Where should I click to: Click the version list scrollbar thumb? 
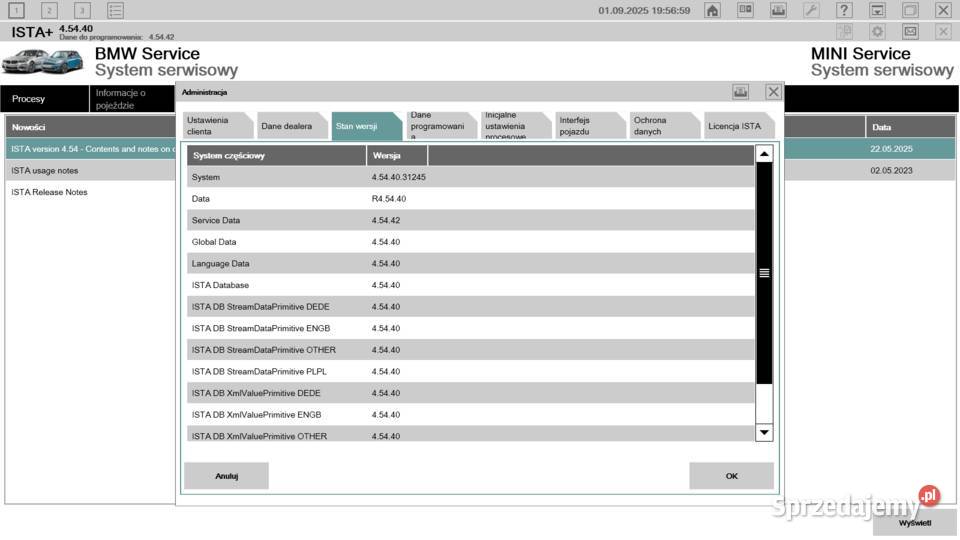pyautogui.click(x=764, y=273)
